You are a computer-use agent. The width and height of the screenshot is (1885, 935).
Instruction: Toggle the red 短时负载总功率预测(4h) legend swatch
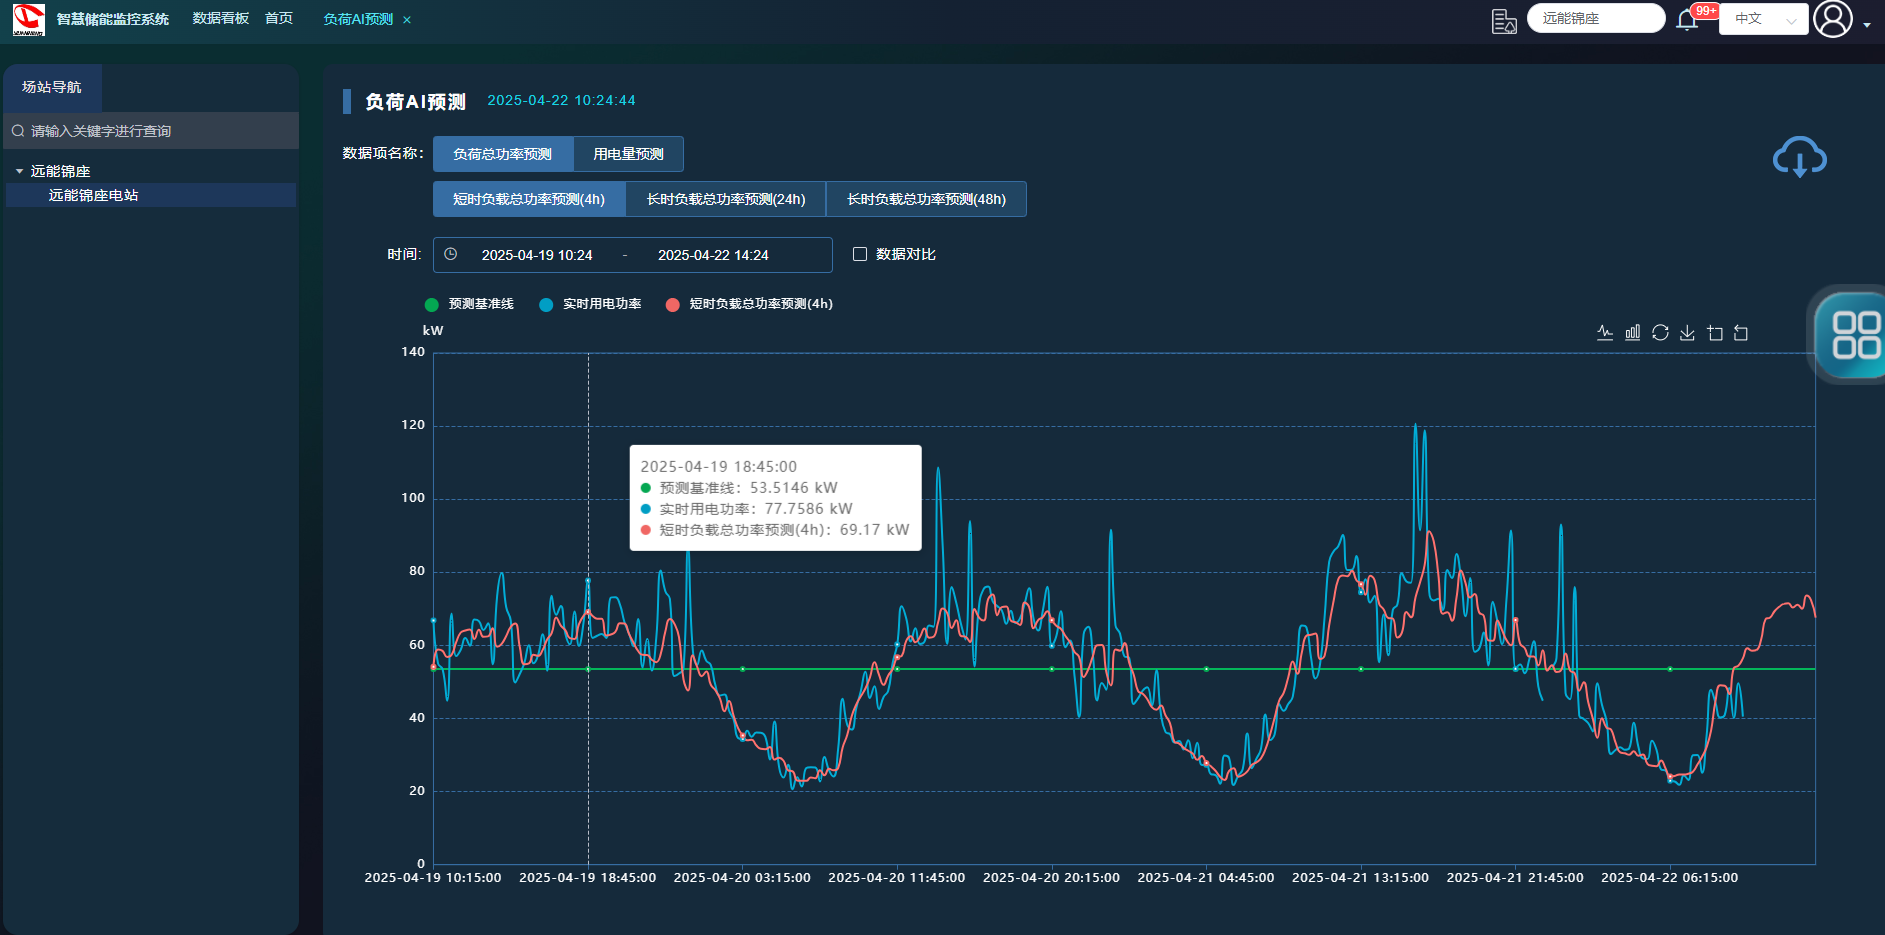[673, 305]
